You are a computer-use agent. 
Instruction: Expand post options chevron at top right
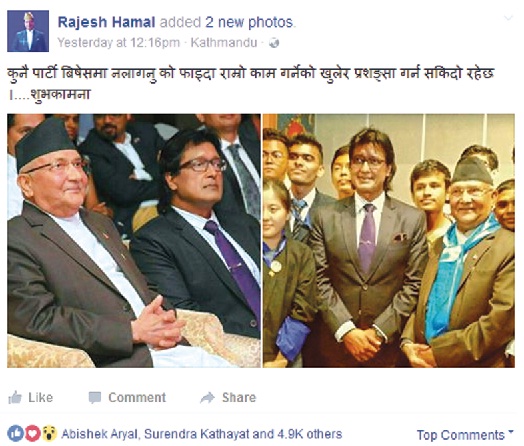(x=508, y=18)
